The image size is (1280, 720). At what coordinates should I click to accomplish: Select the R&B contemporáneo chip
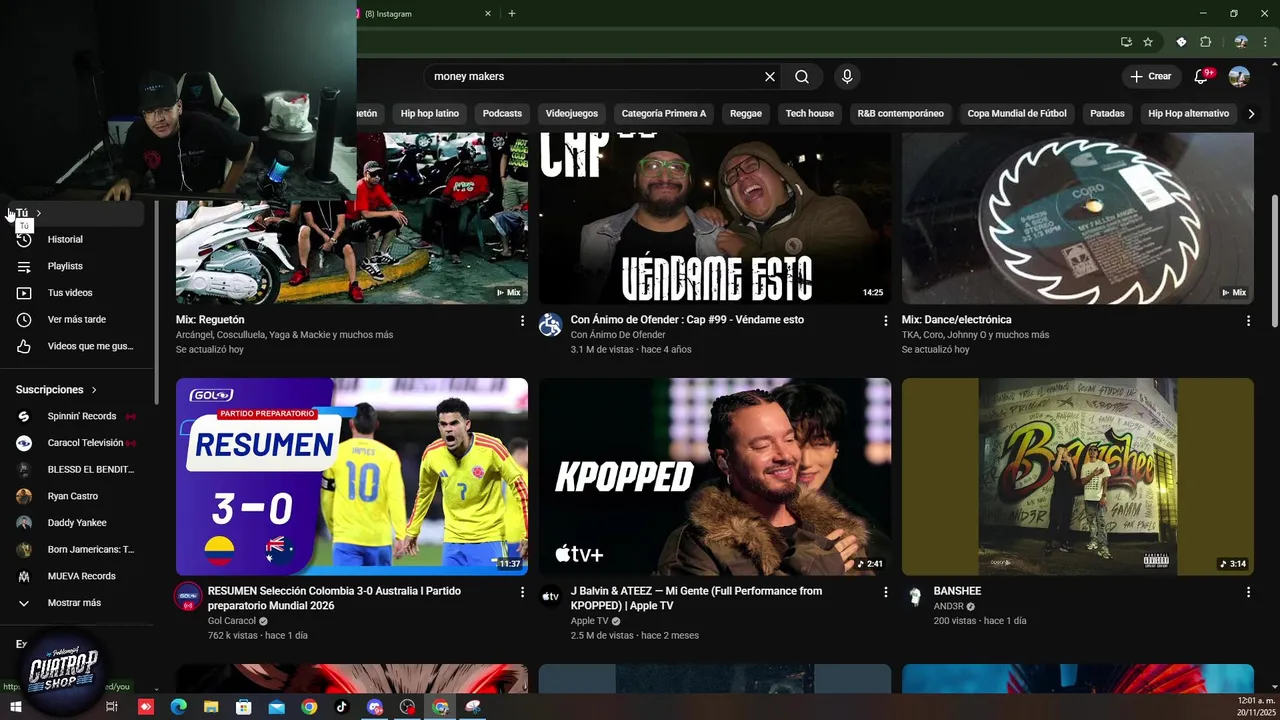click(901, 114)
